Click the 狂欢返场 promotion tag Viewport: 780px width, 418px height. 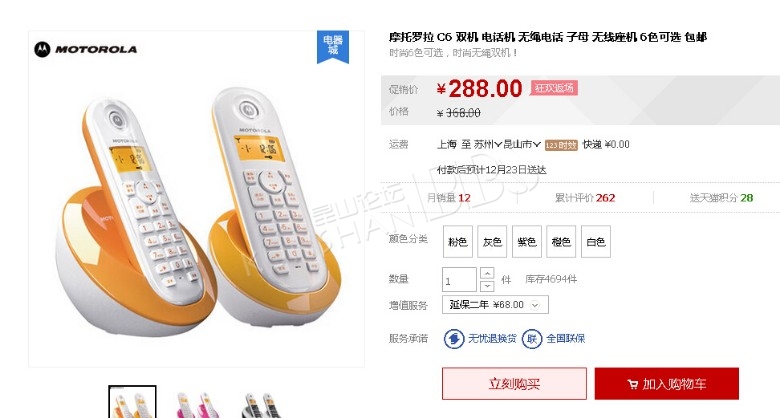554,88
